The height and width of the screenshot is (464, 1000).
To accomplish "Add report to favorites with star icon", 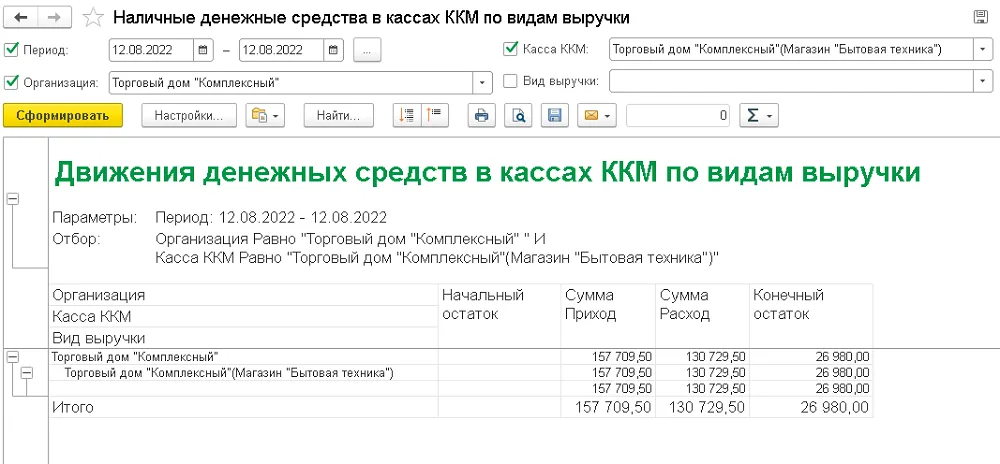I will [x=93, y=18].
